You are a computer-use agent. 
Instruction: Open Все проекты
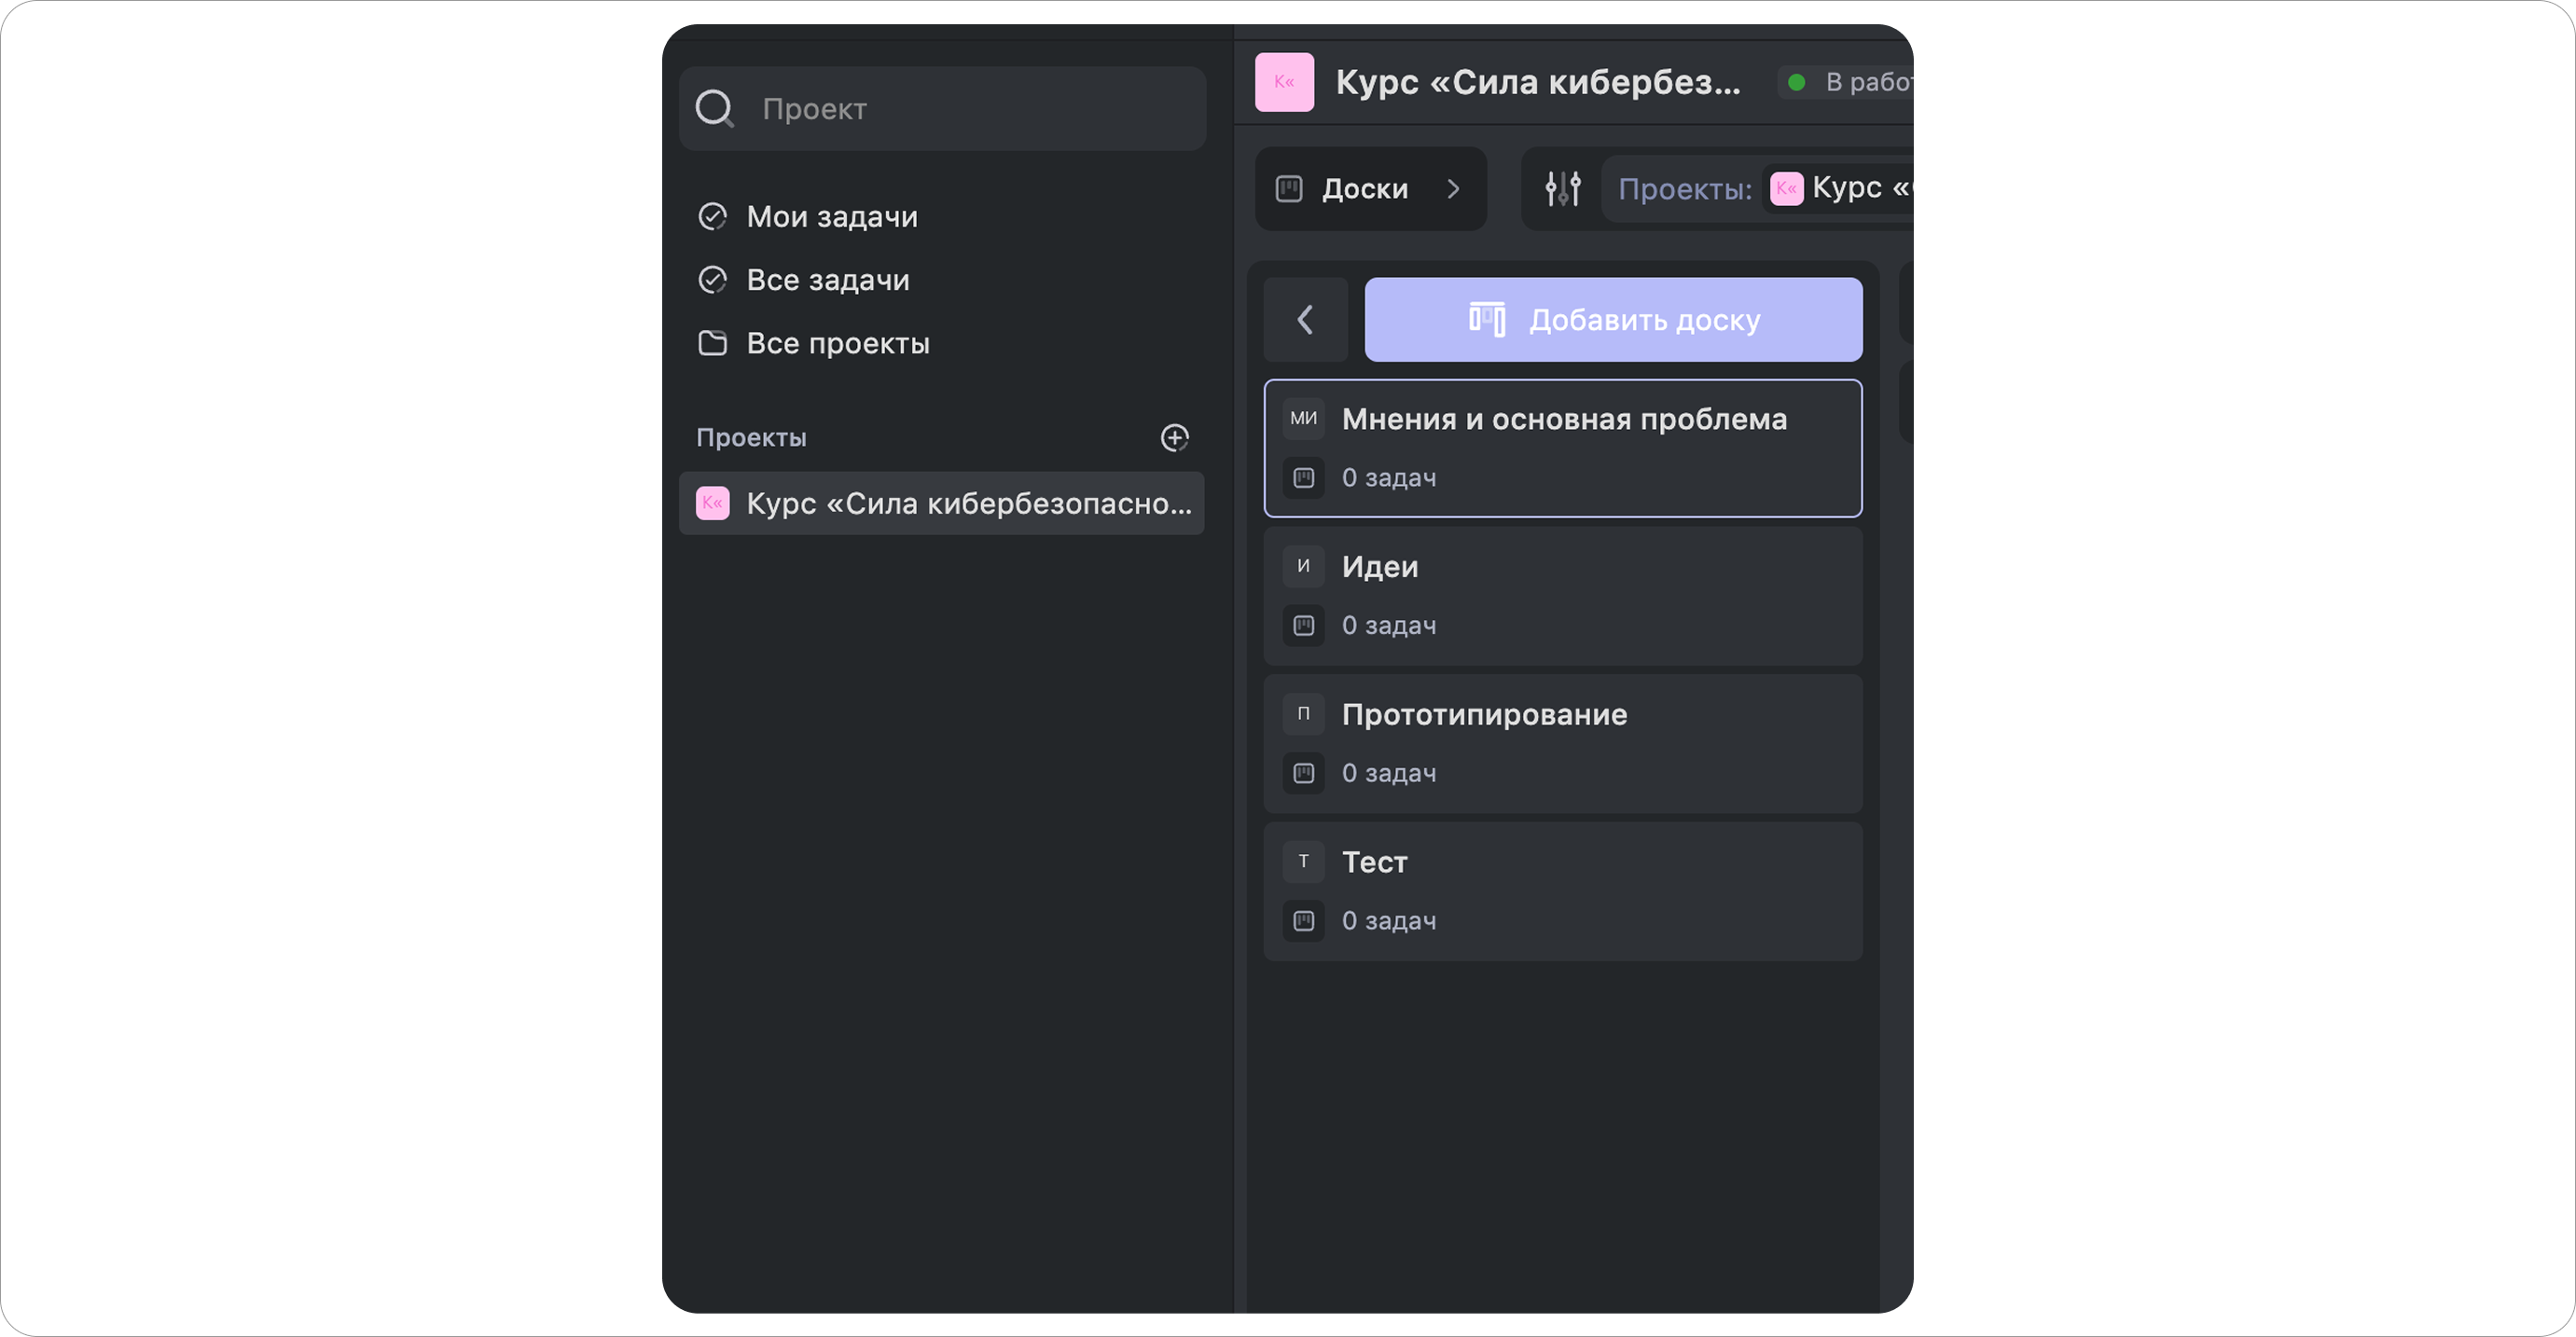[837, 343]
